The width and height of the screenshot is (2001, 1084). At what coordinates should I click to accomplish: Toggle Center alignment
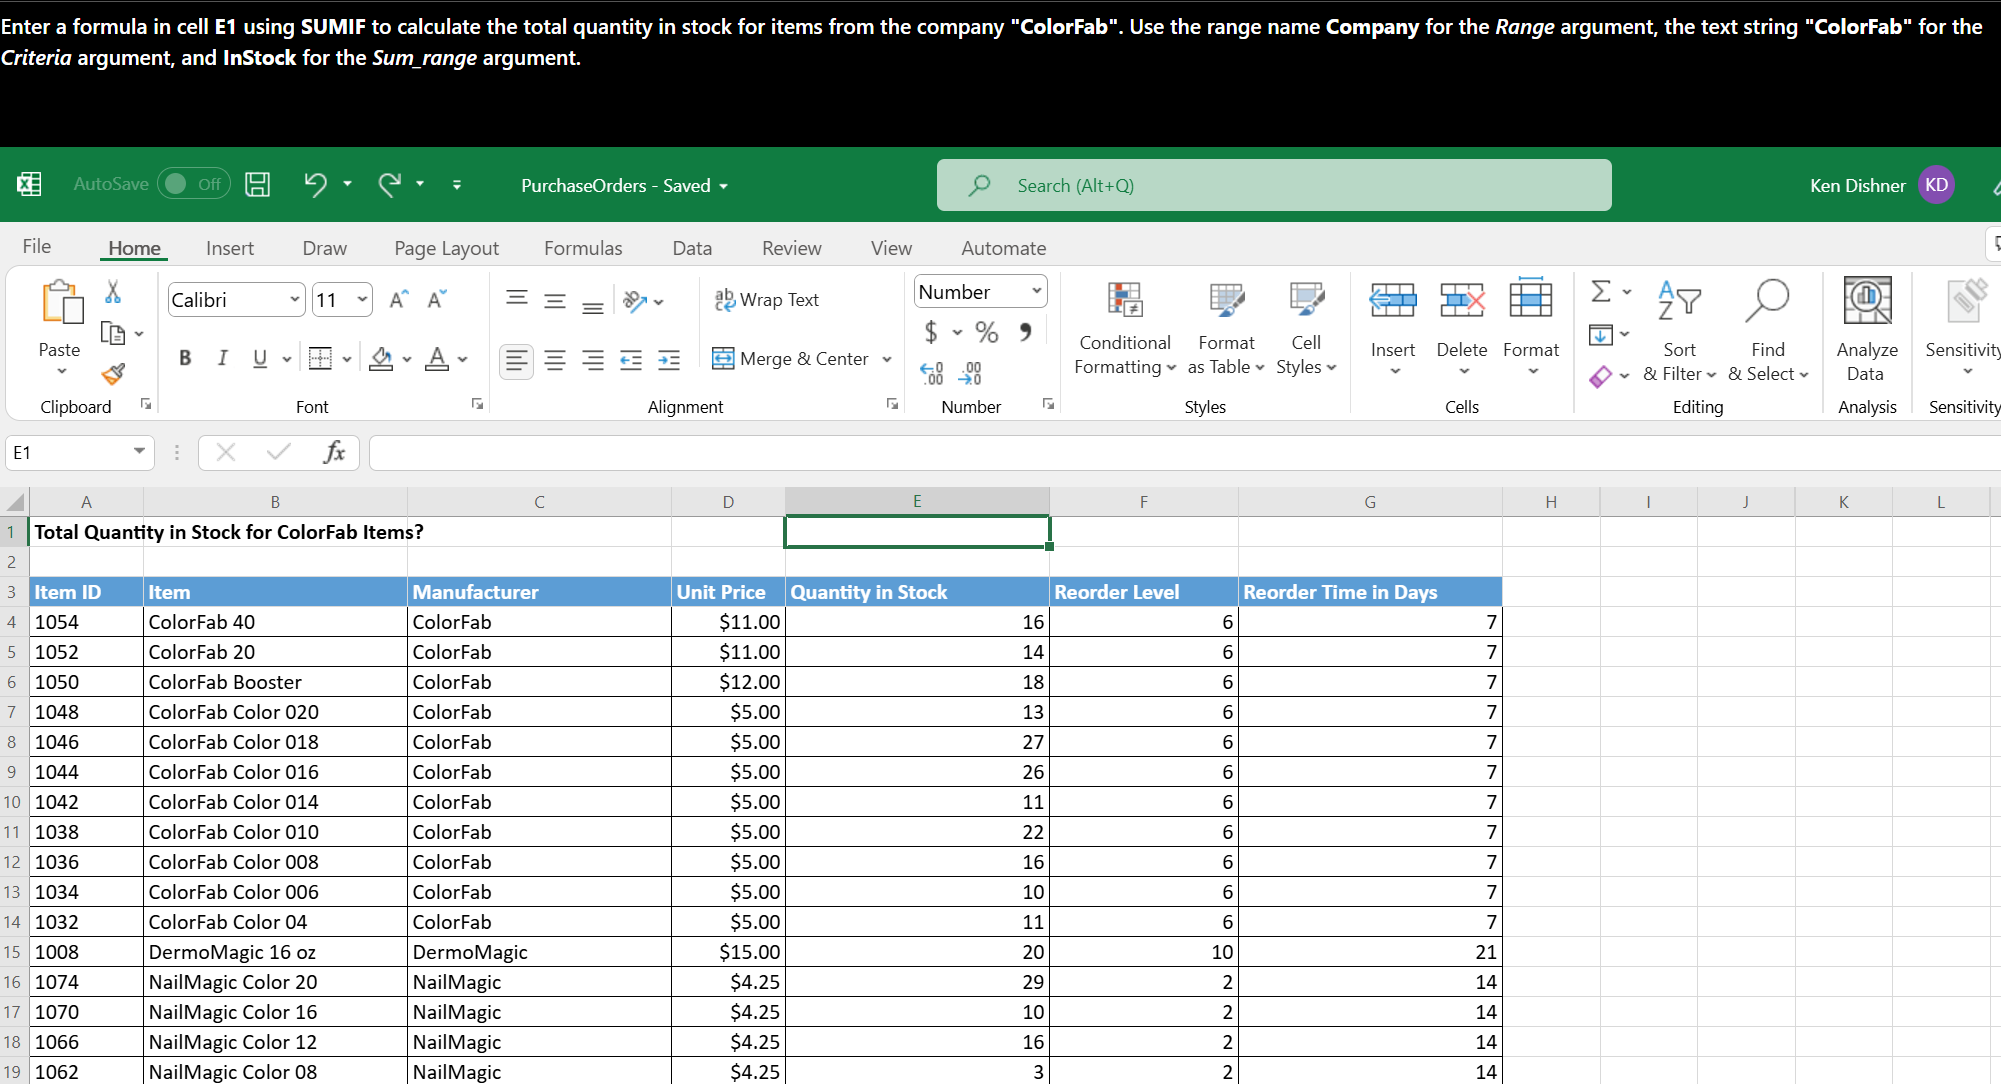555,360
